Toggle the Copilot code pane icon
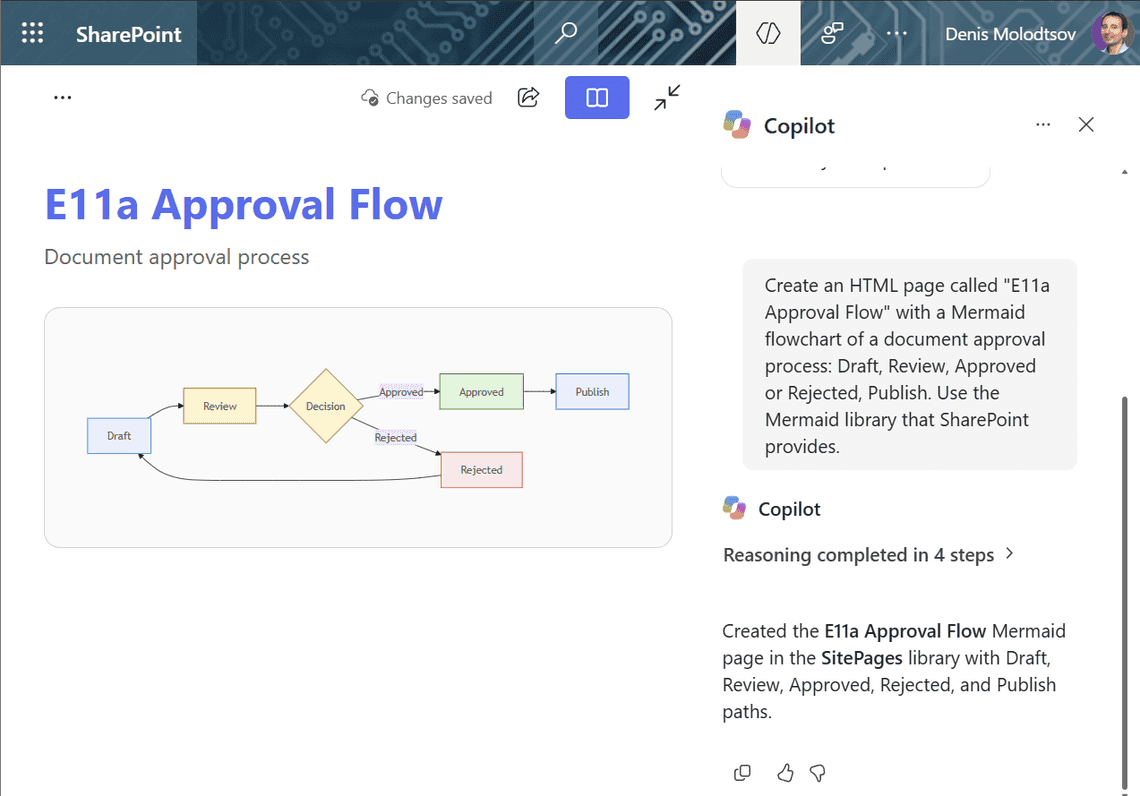 [768, 33]
